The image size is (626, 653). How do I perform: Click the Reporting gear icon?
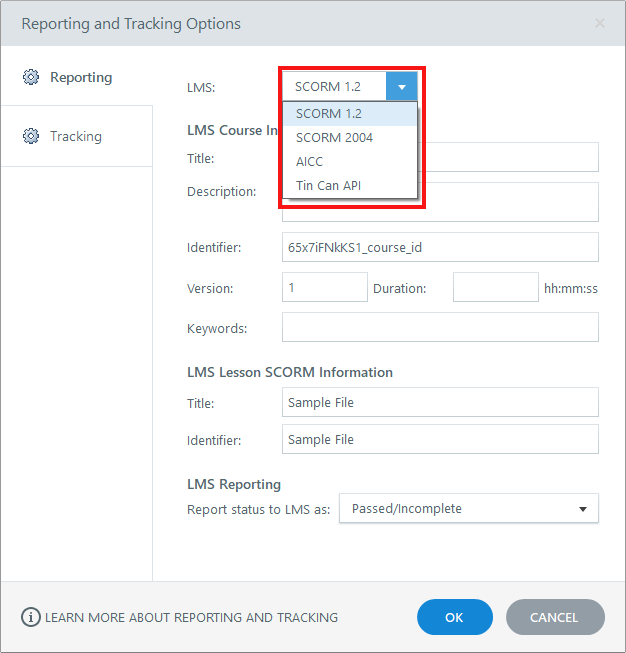[31, 77]
